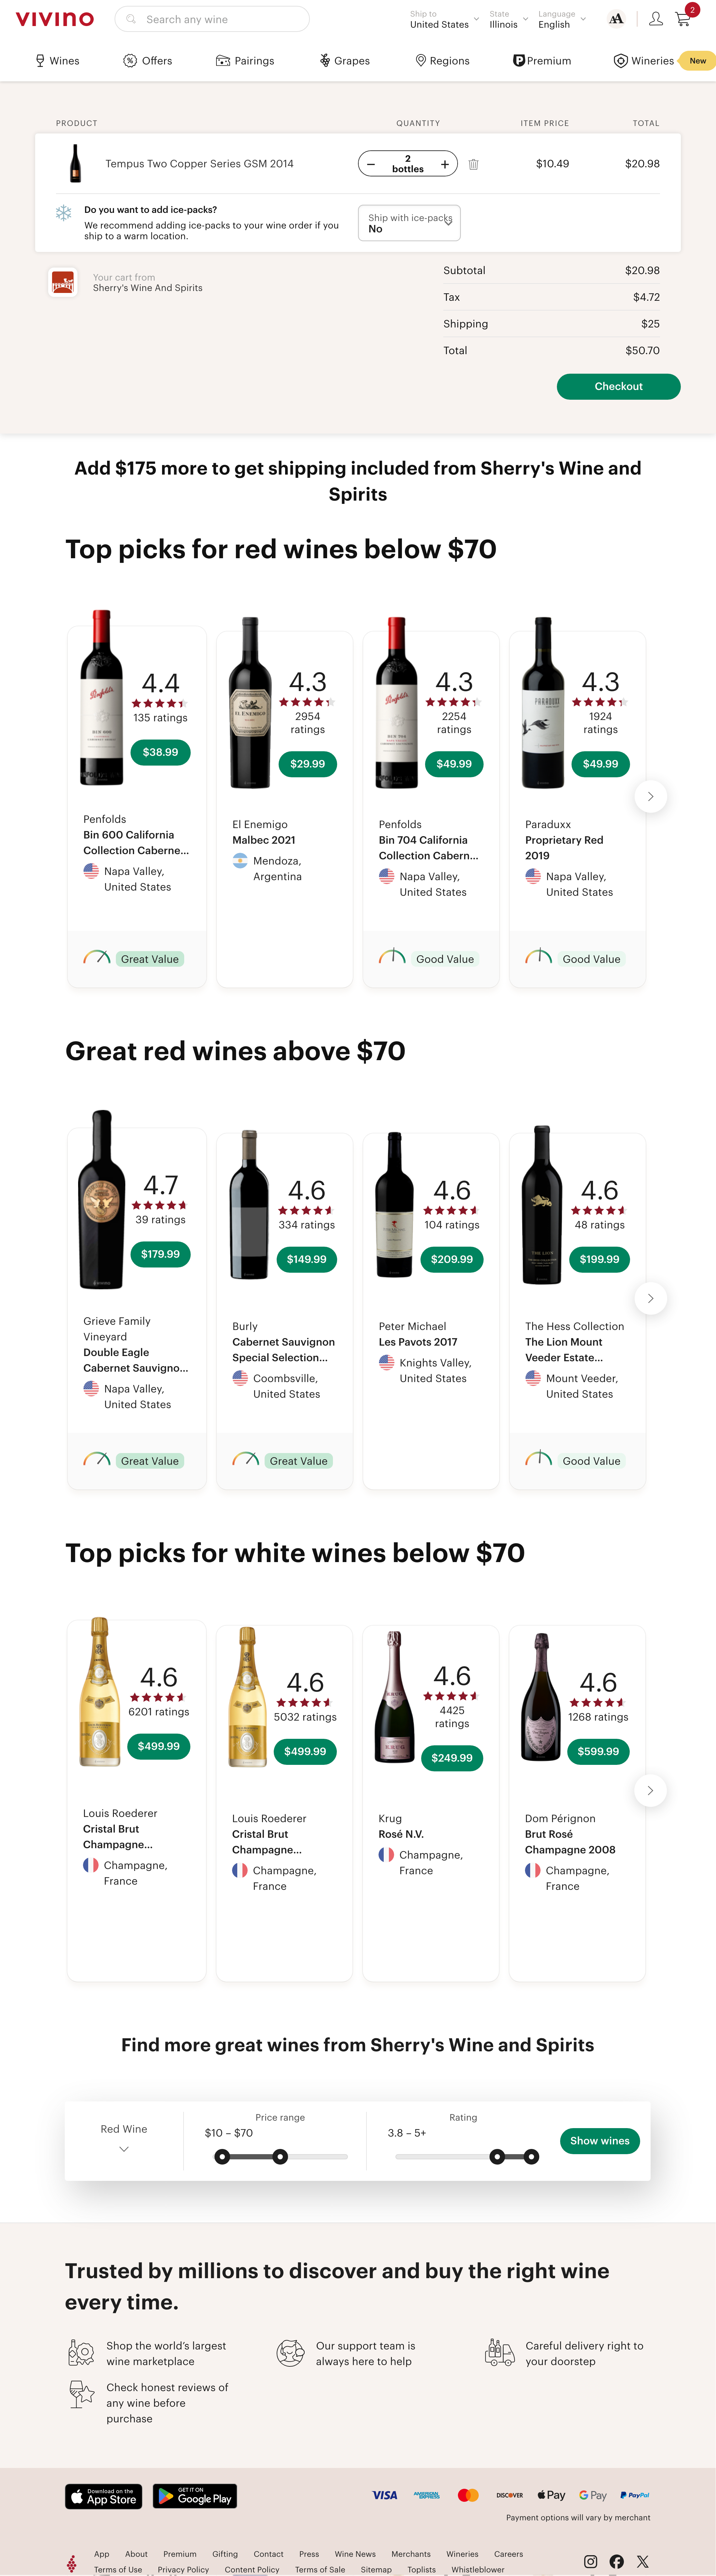Focus the Search any wine field

(220, 19)
